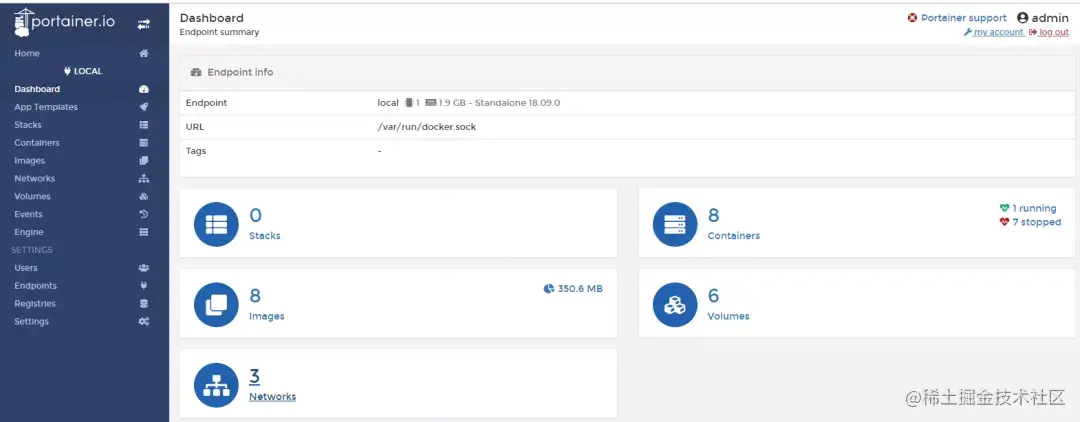
Task: Click the Registries database icon in sidebar
Action: (144, 304)
